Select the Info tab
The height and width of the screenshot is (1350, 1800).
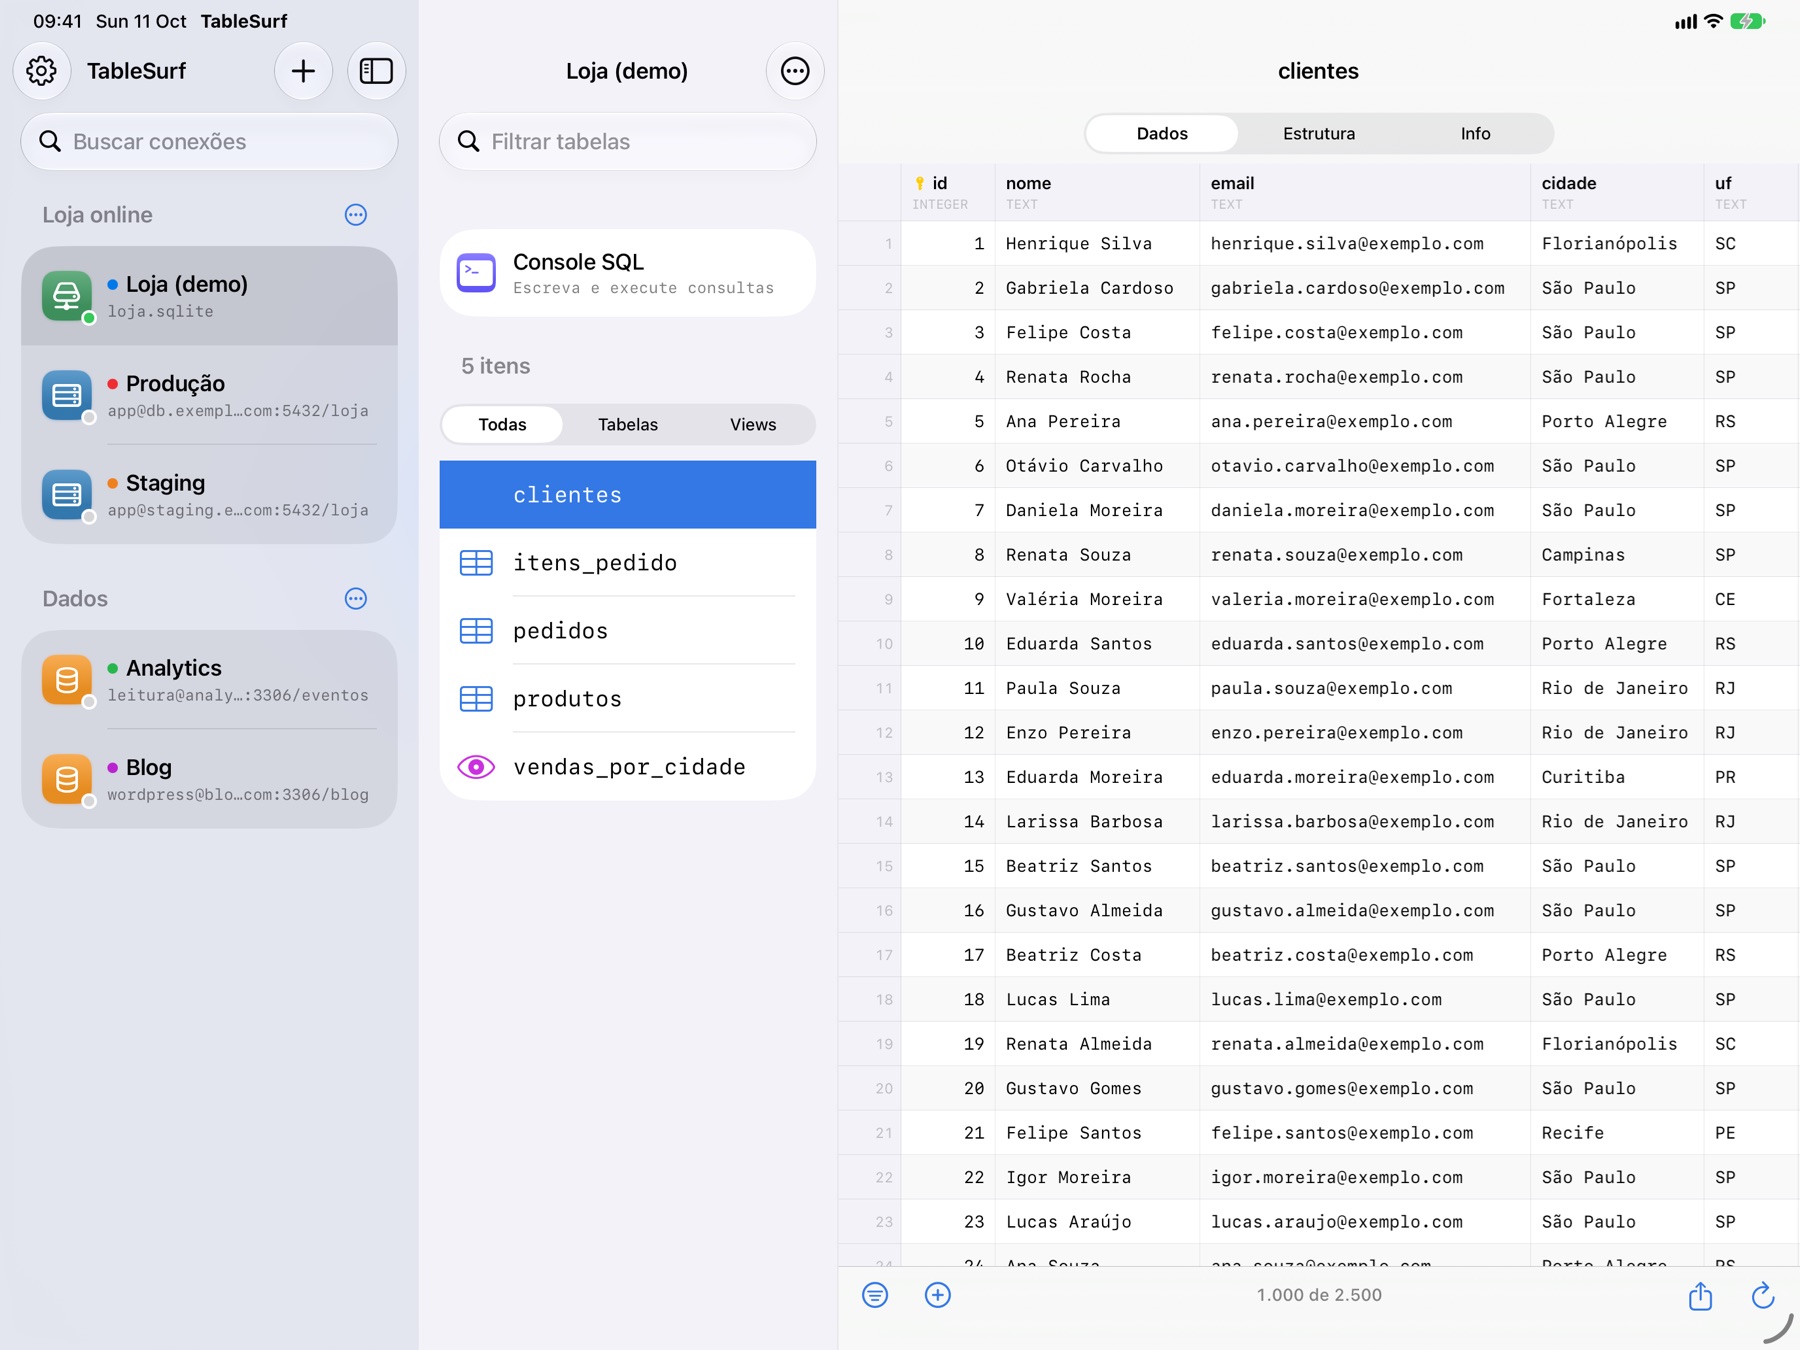[x=1475, y=134]
